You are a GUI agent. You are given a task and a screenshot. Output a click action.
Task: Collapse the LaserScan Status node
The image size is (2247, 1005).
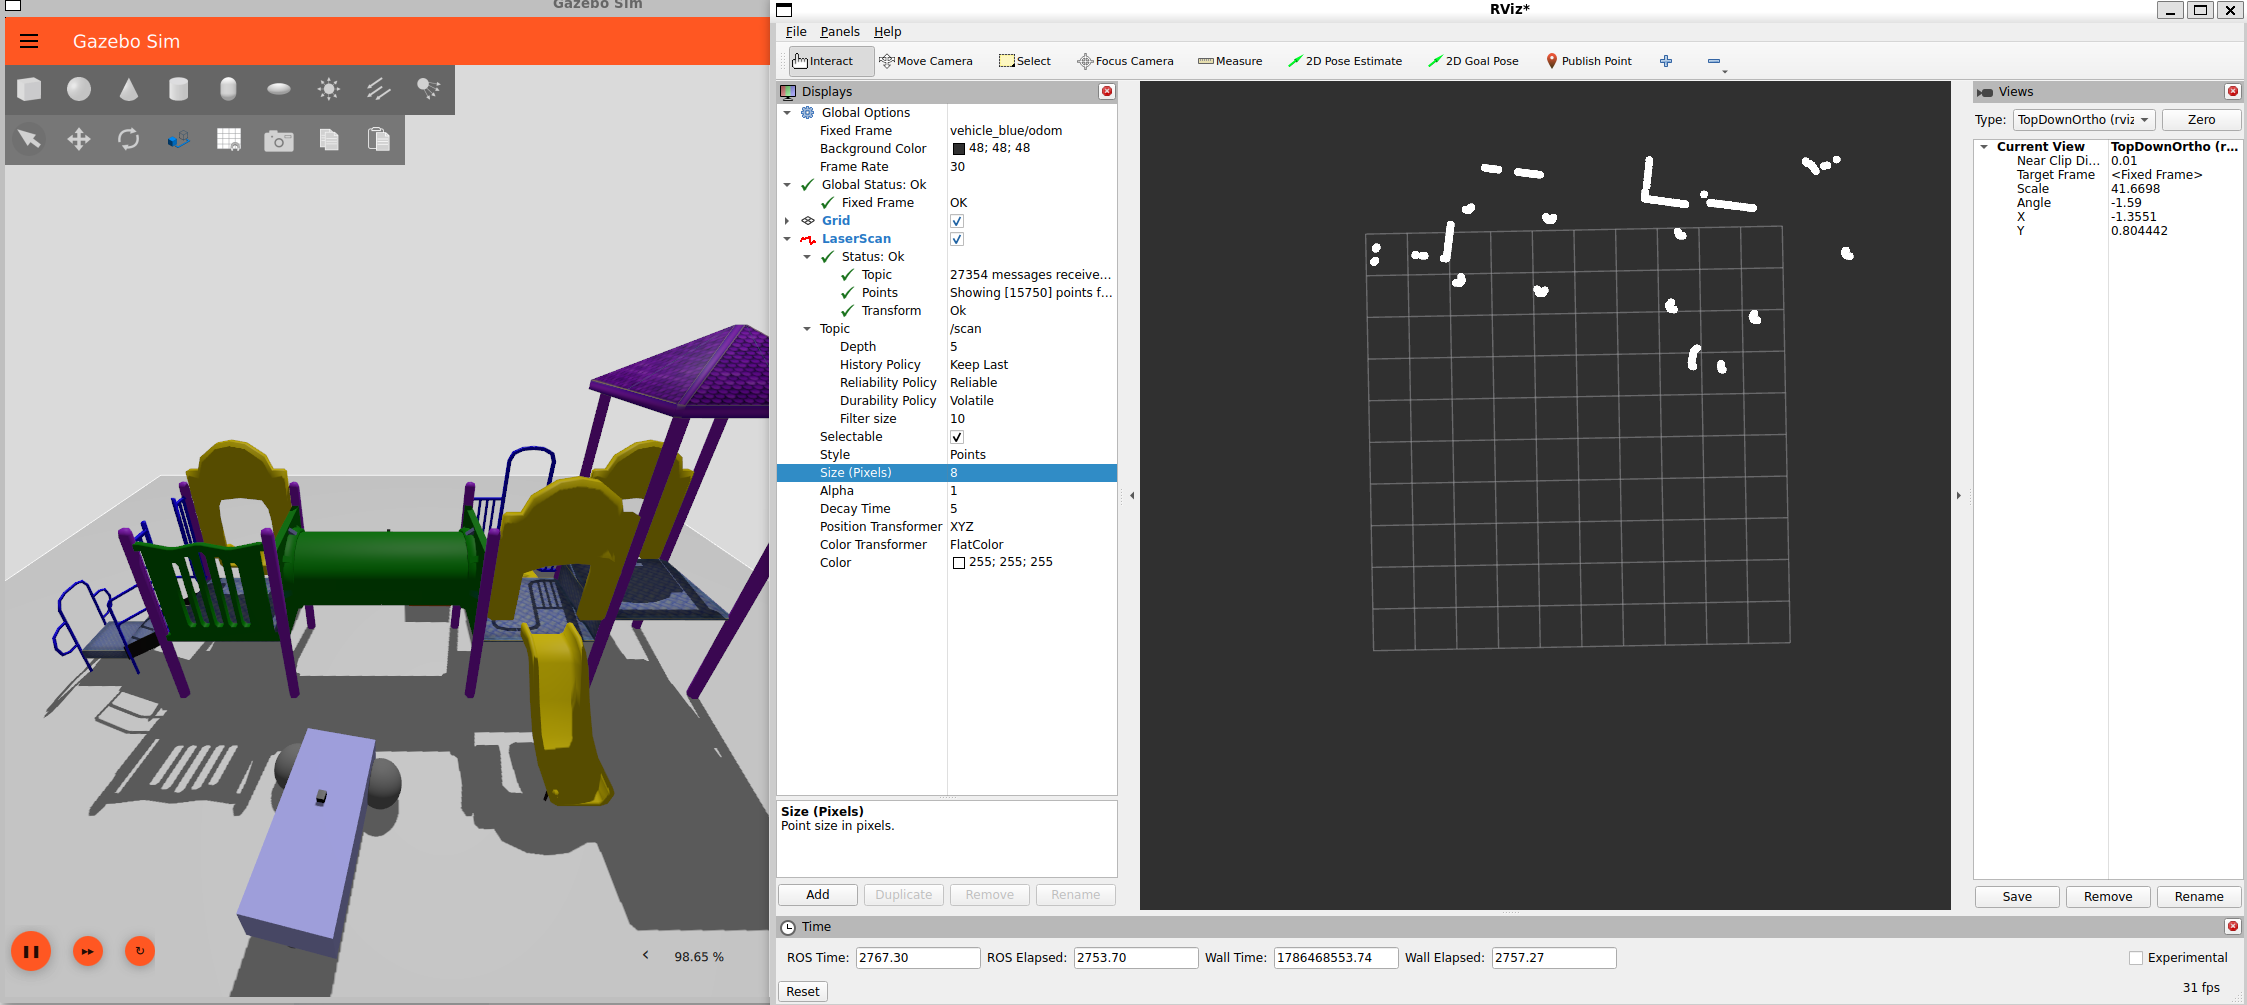coord(807,257)
